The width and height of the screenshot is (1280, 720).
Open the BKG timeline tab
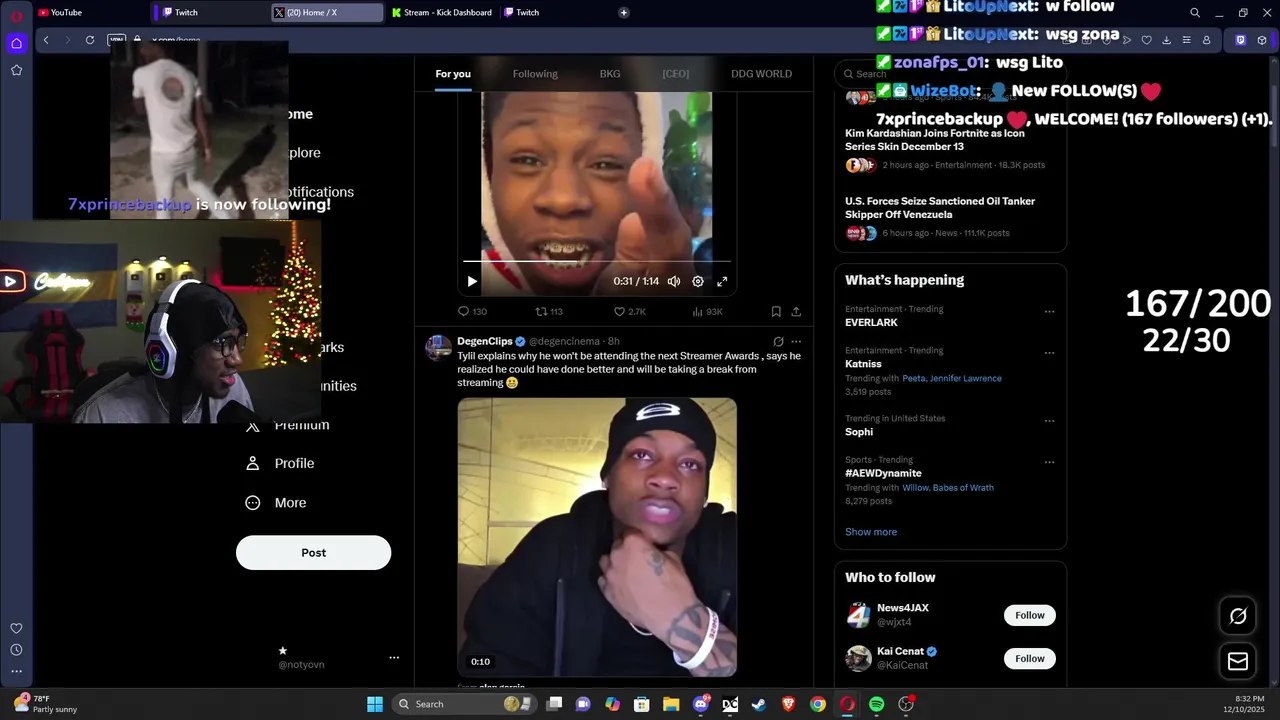point(610,74)
